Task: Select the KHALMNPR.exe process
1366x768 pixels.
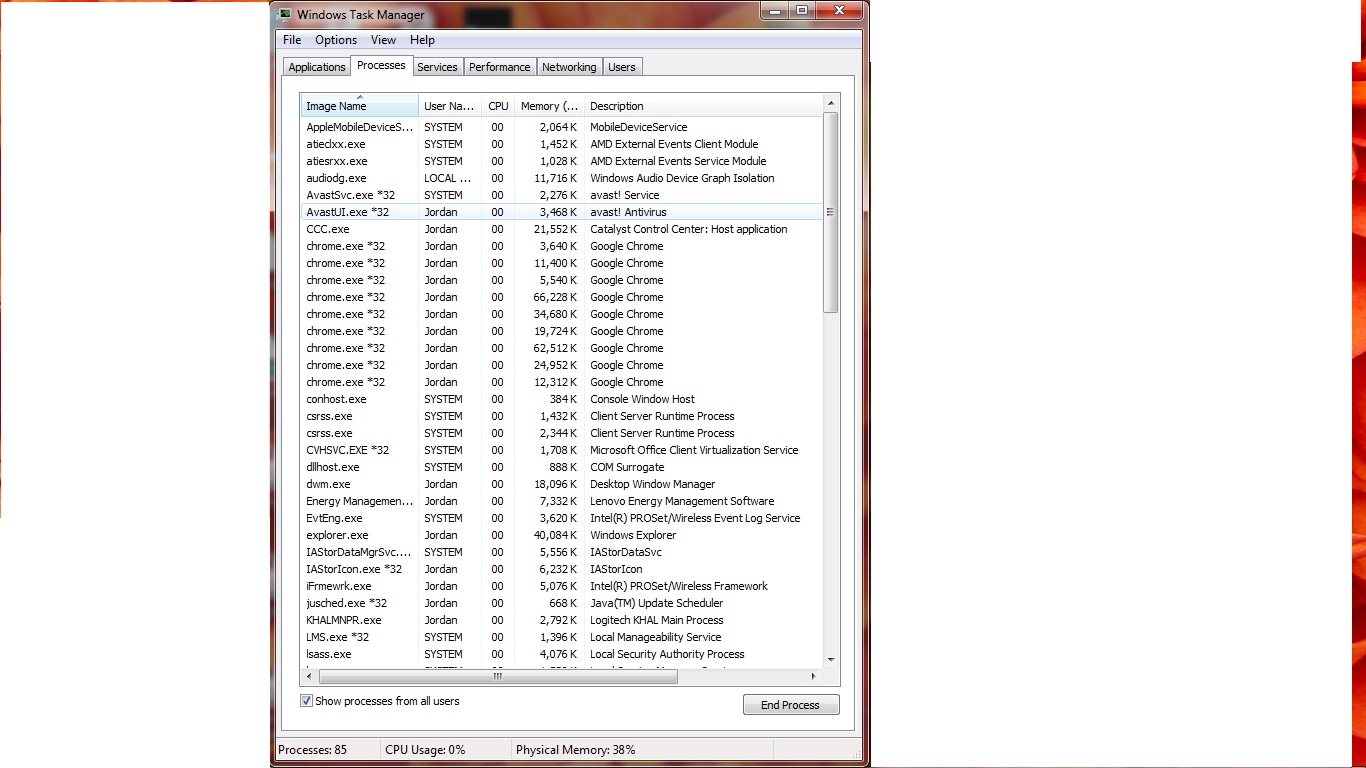Action: [x=562, y=620]
